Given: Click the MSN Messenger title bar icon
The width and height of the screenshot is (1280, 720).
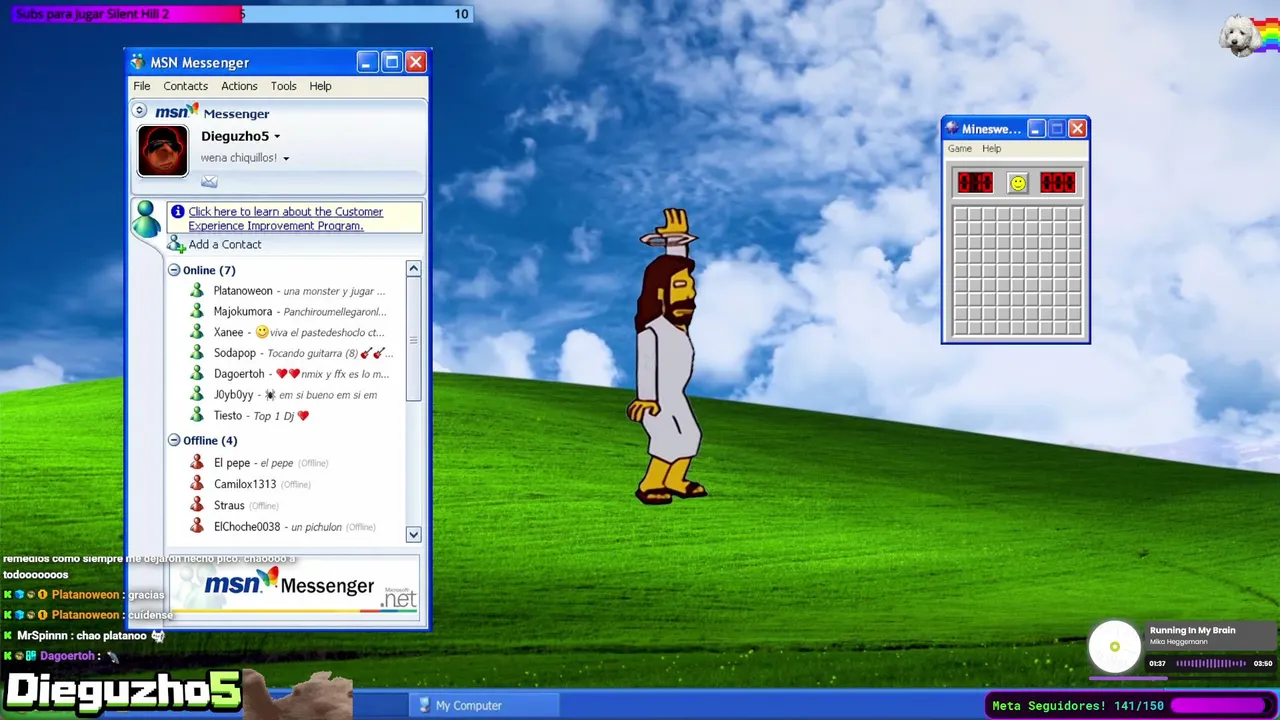Looking at the screenshot, I should coord(138,63).
